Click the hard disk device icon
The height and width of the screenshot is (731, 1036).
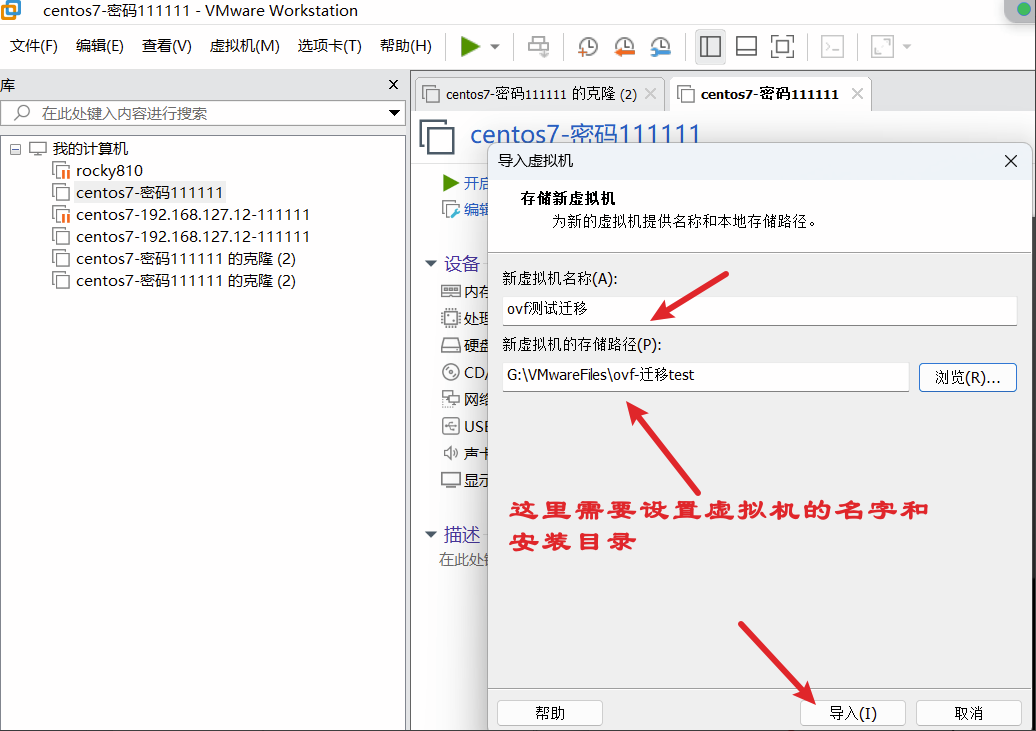450,345
